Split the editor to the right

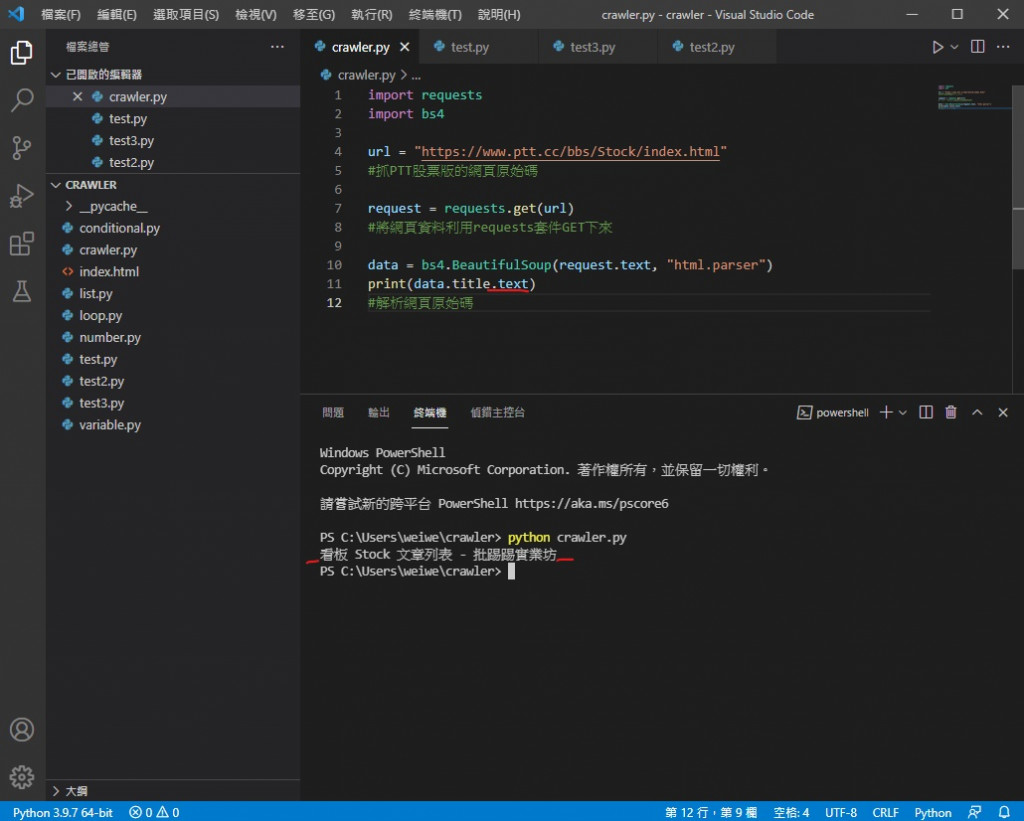coord(978,46)
